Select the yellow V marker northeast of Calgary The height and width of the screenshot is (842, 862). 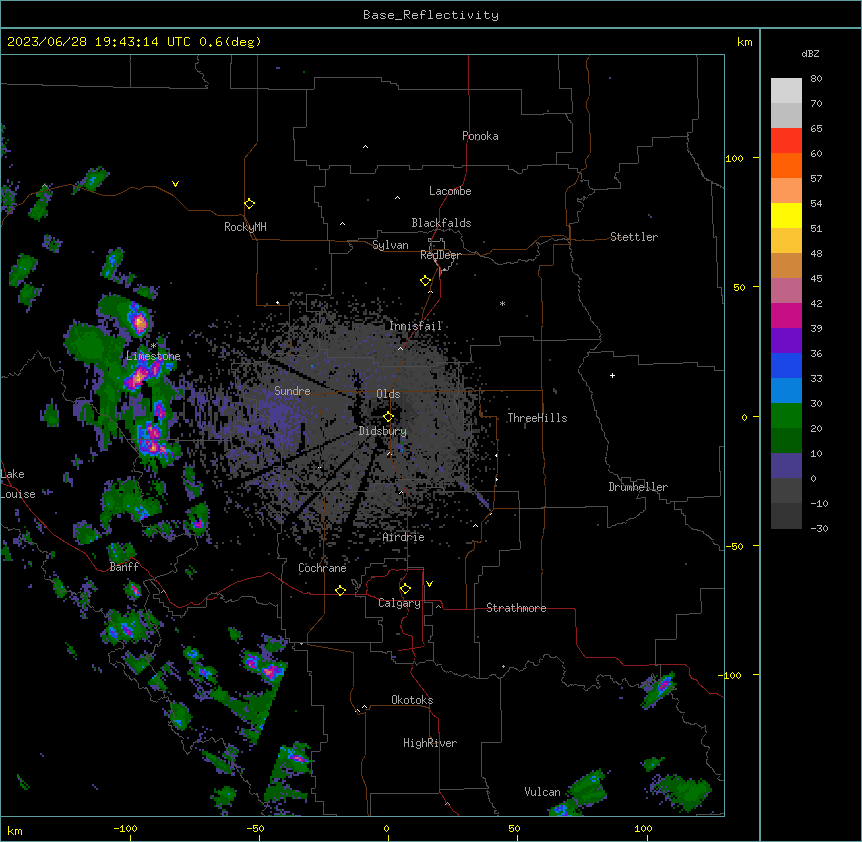[x=429, y=584]
